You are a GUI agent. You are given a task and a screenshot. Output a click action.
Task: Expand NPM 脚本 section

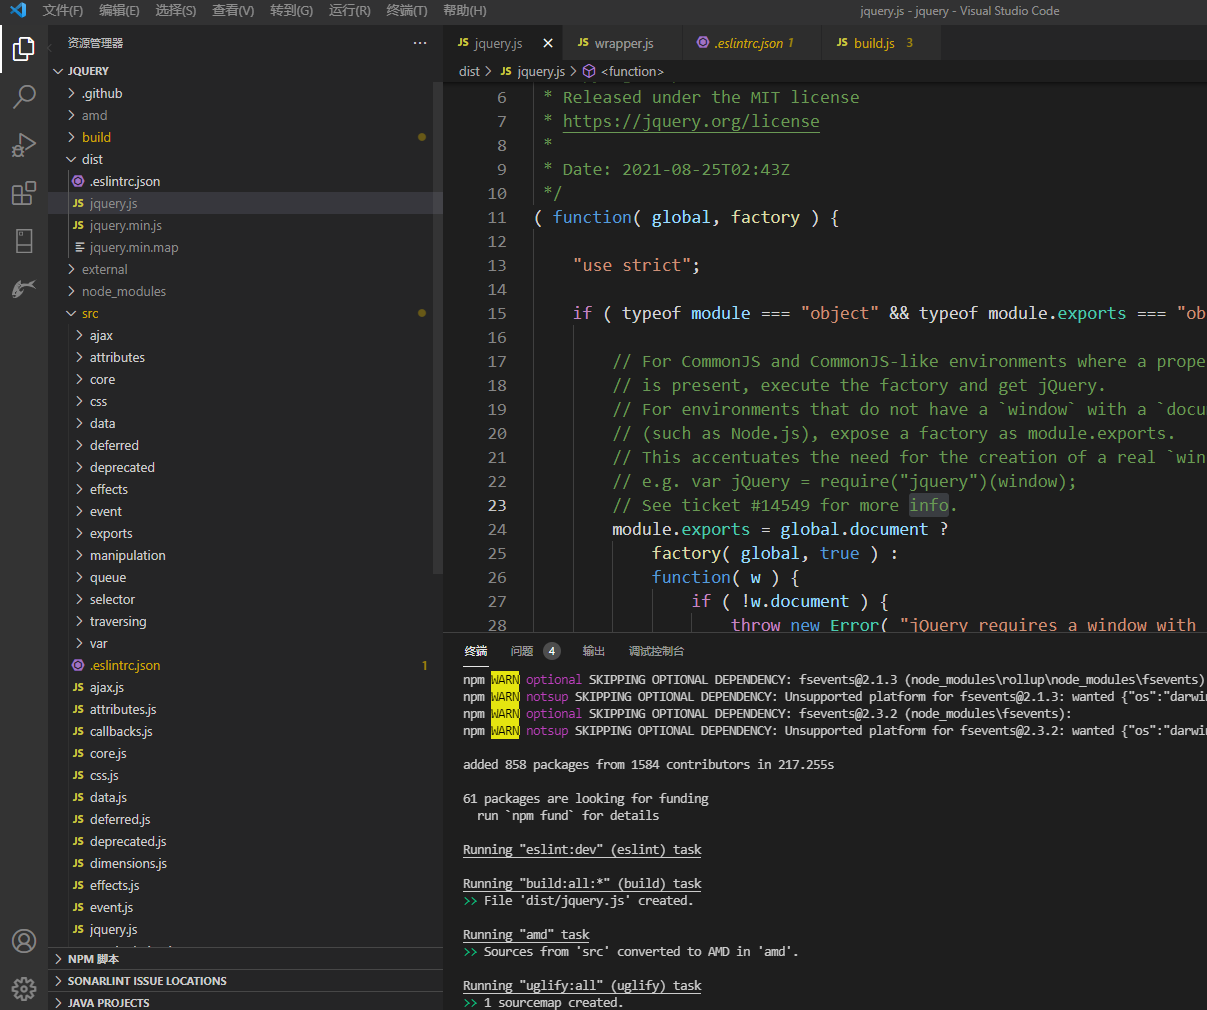245,959
